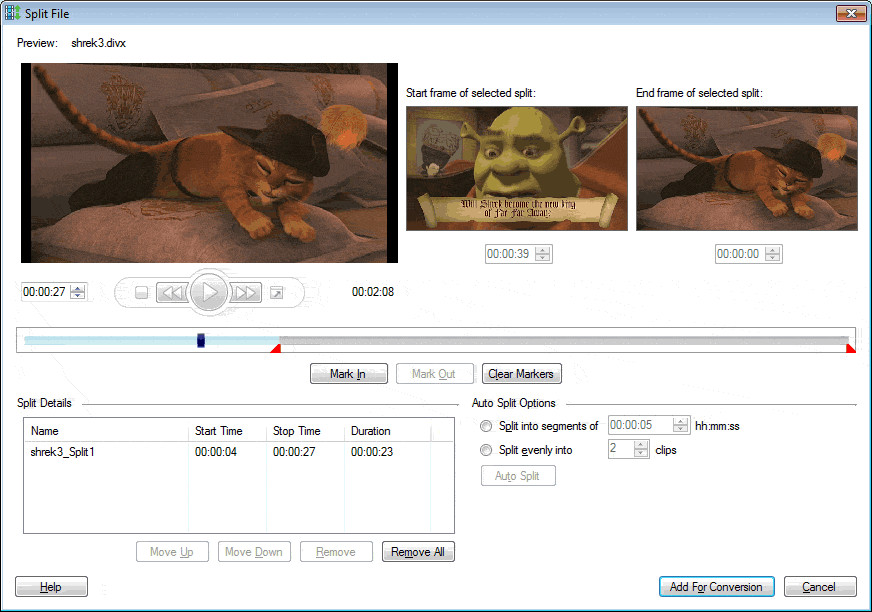The height and width of the screenshot is (612, 872).
Task: Open Help
Action: click(51, 587)
